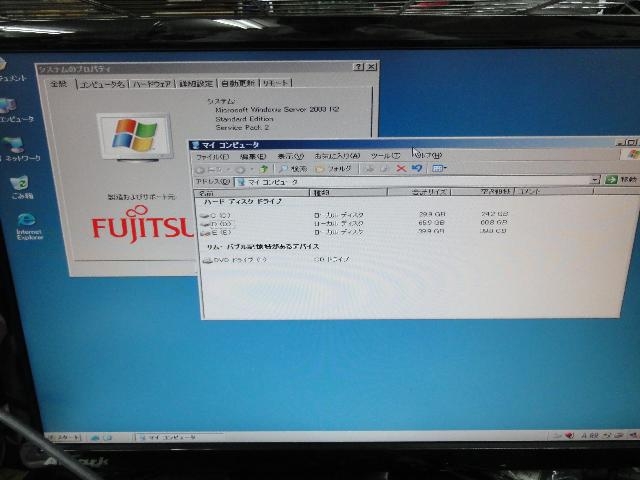Switch to コンピュータ名 tab
Image resolution: width=640 pixels, height=480 pixels.
tap(102, 84)
